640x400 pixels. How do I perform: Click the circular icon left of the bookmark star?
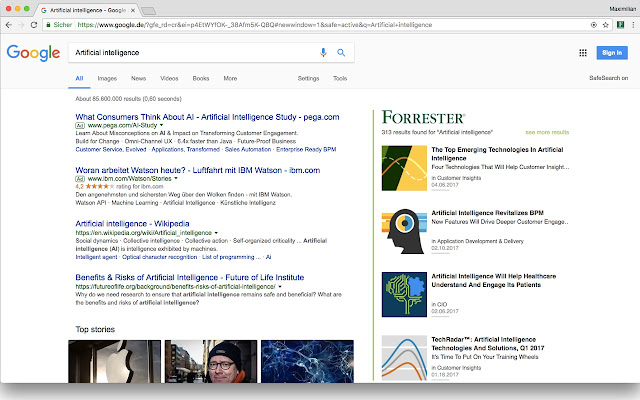pyautogui.click(x=594, y=25)
